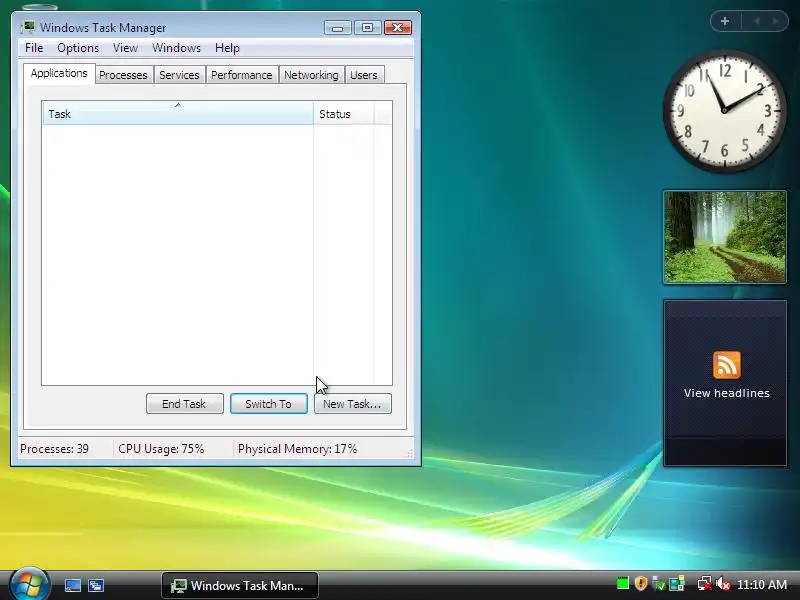
Task: Open the Windows Security shield tray icon
Action: coord(641,583)
